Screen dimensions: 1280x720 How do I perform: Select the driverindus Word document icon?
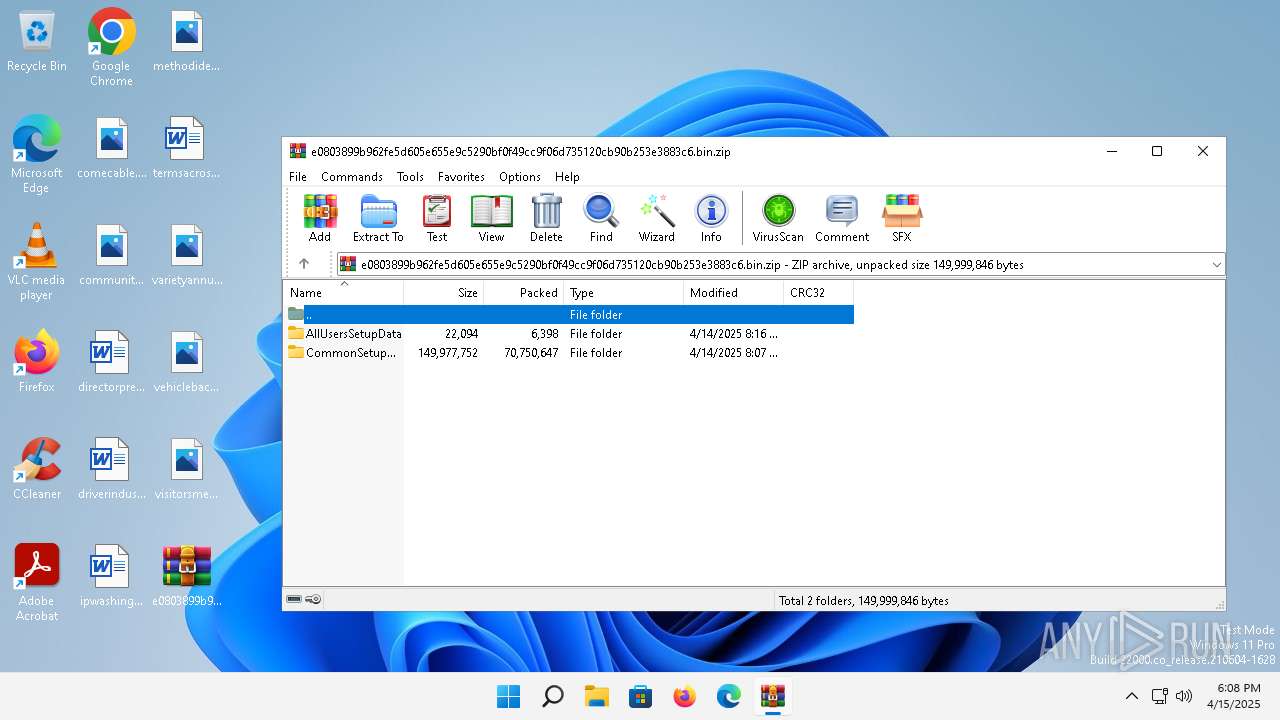(x=111, y=469)
